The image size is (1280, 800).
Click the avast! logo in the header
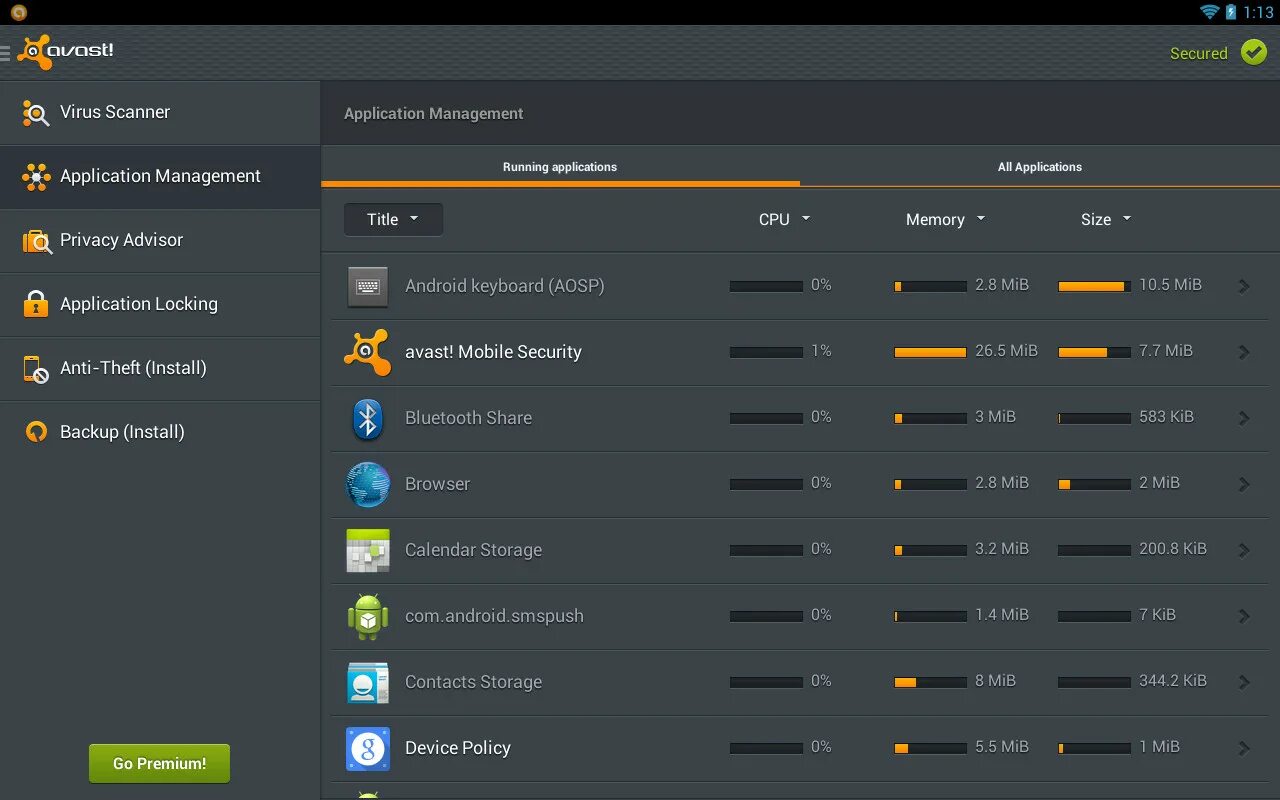point(66,51)
